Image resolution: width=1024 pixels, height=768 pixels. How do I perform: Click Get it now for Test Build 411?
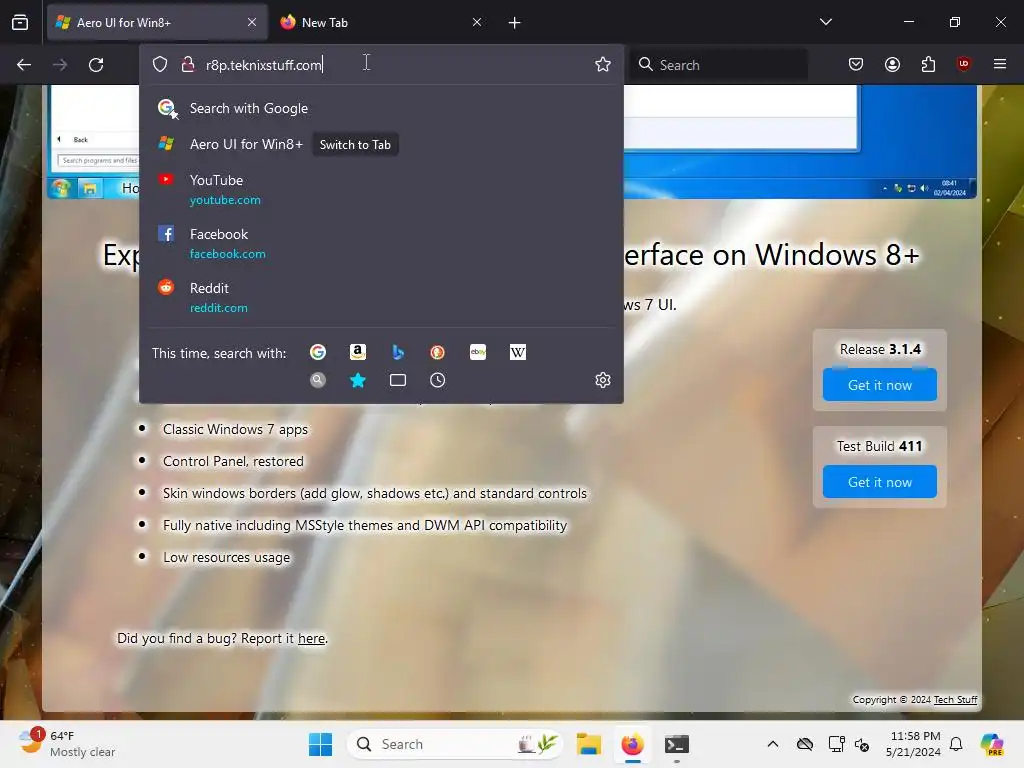pos(880,482)
